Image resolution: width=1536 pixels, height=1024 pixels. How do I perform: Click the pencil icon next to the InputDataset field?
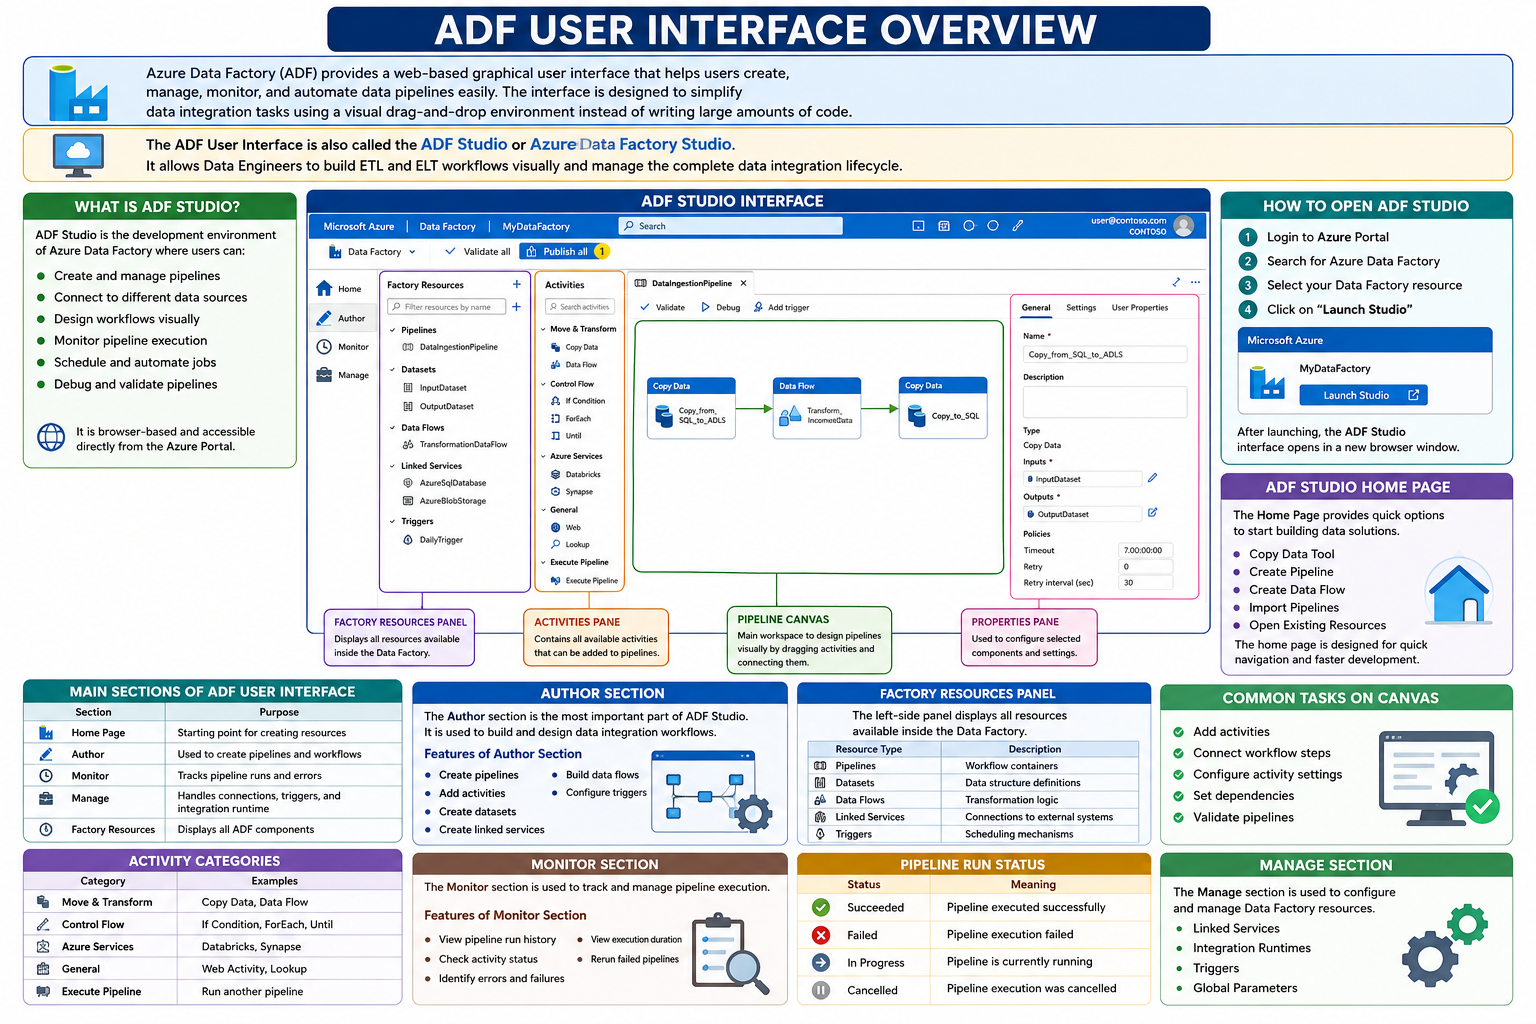(1153, 478)
